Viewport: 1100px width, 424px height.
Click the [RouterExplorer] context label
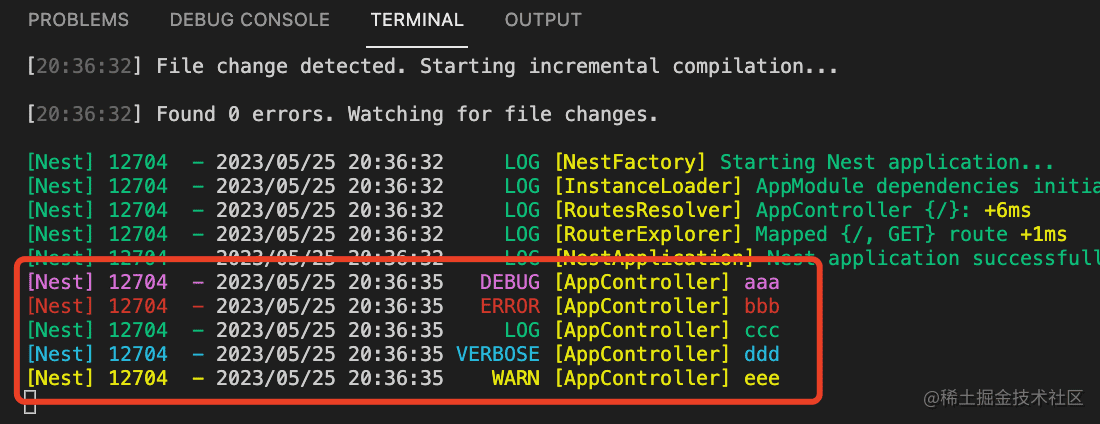click(x=649, y=234)
